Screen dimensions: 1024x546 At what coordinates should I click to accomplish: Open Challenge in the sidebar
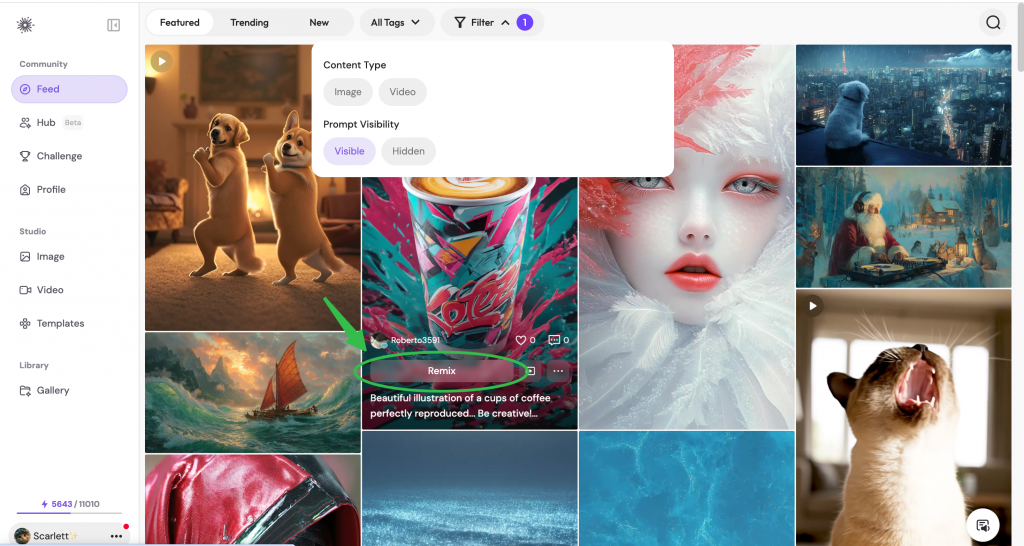pos(59,156)
